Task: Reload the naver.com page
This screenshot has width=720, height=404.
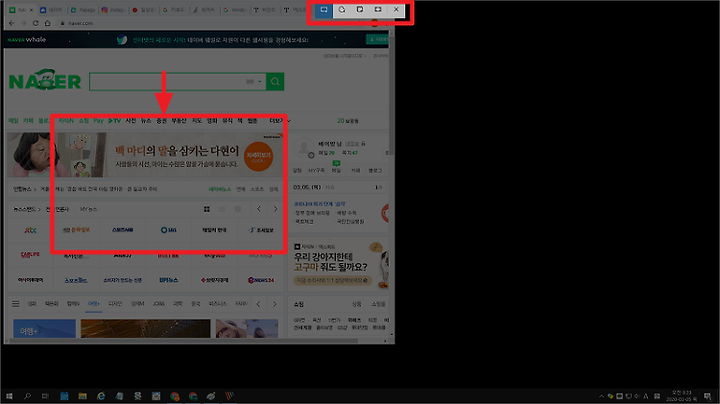Action: [35, 23]
